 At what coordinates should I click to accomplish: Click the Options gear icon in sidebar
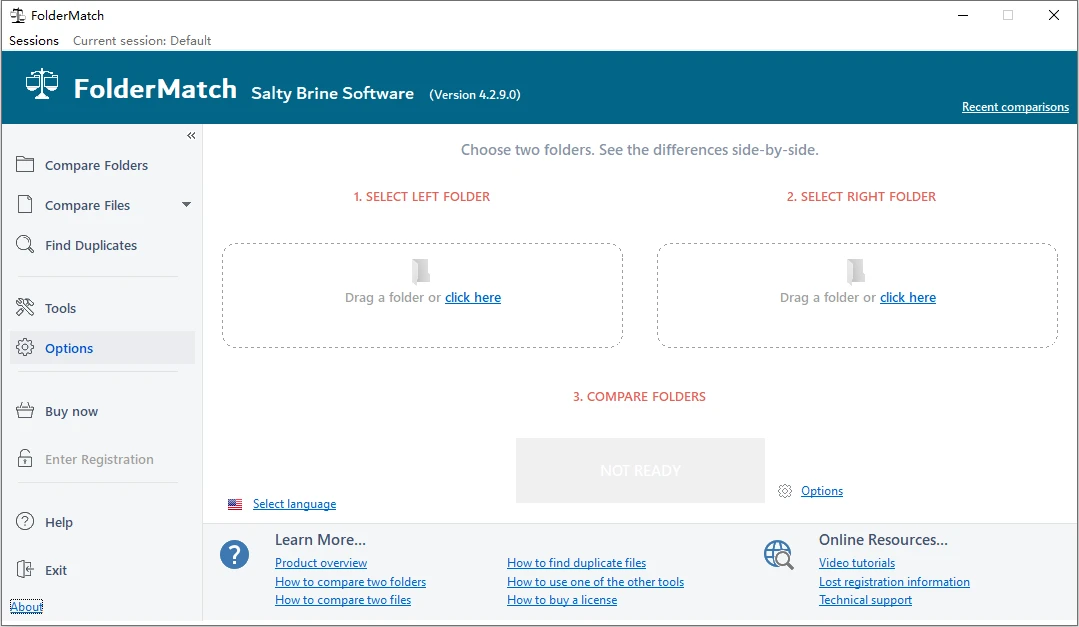[x=25, y=348]
